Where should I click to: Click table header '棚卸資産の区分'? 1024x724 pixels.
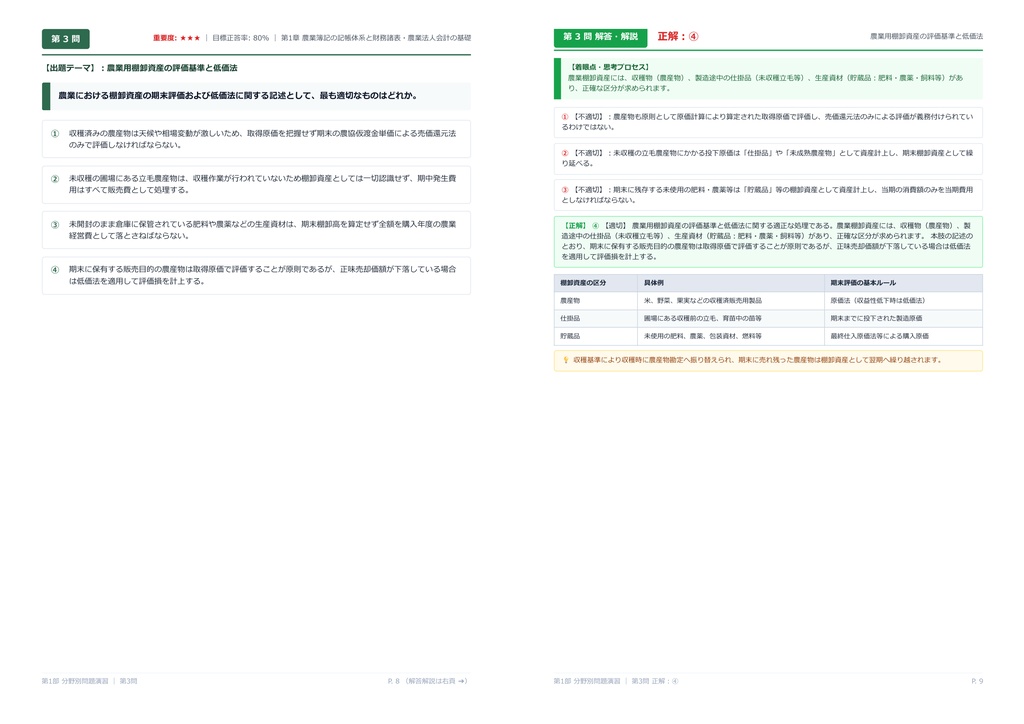(583, 283)
